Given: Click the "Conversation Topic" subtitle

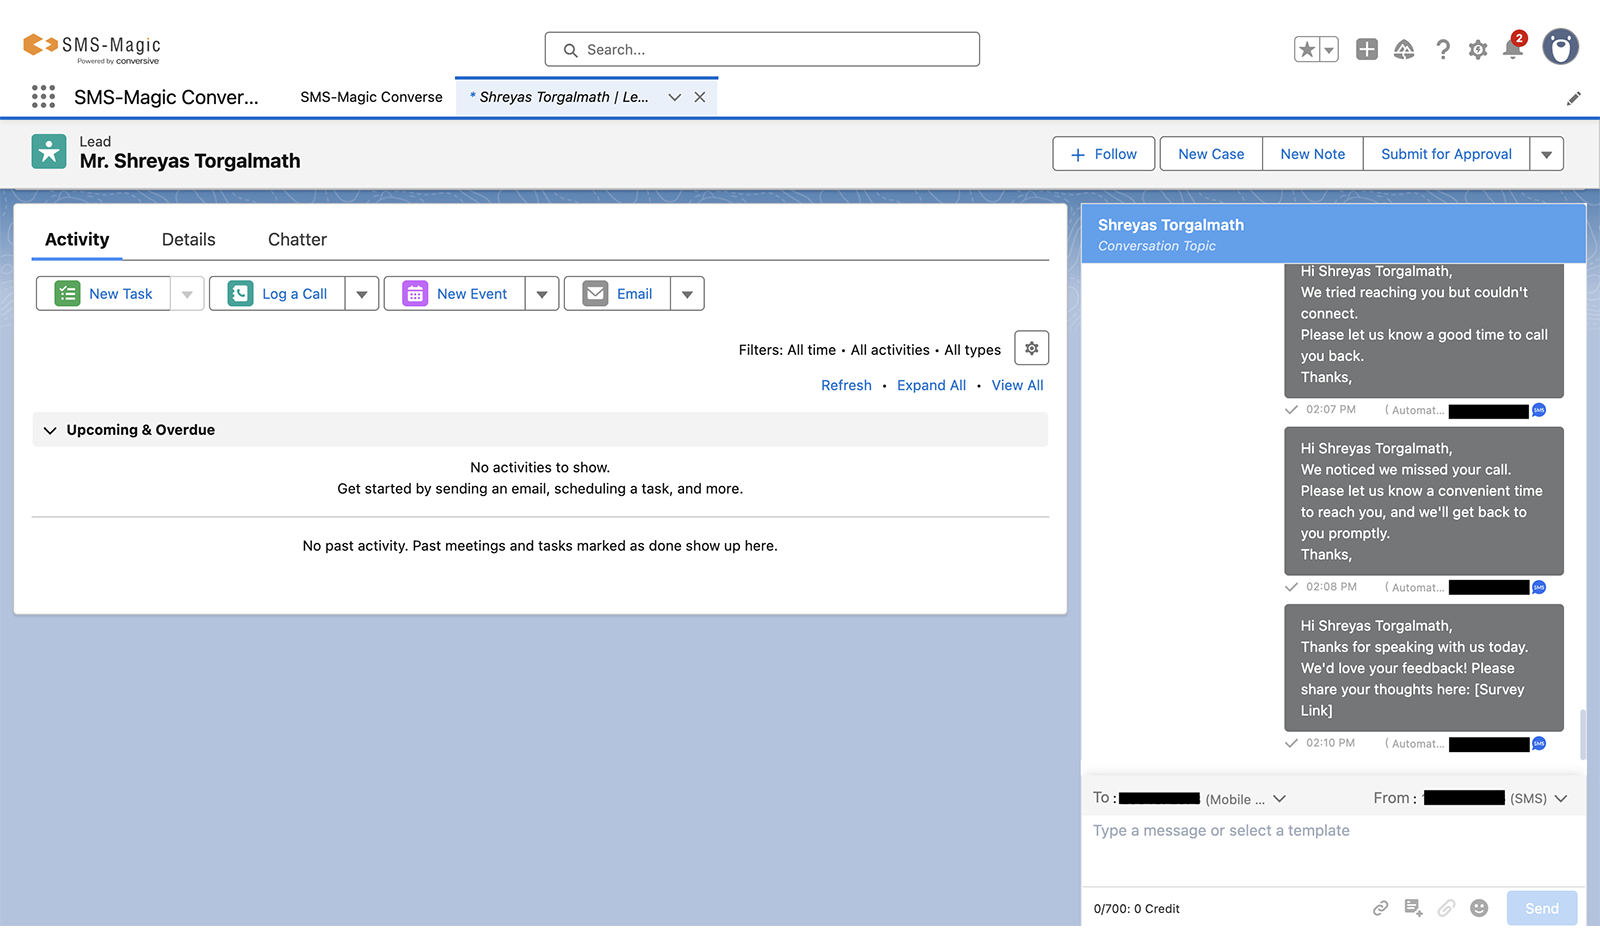Looking at the screenshot, I should (1157, 246).
